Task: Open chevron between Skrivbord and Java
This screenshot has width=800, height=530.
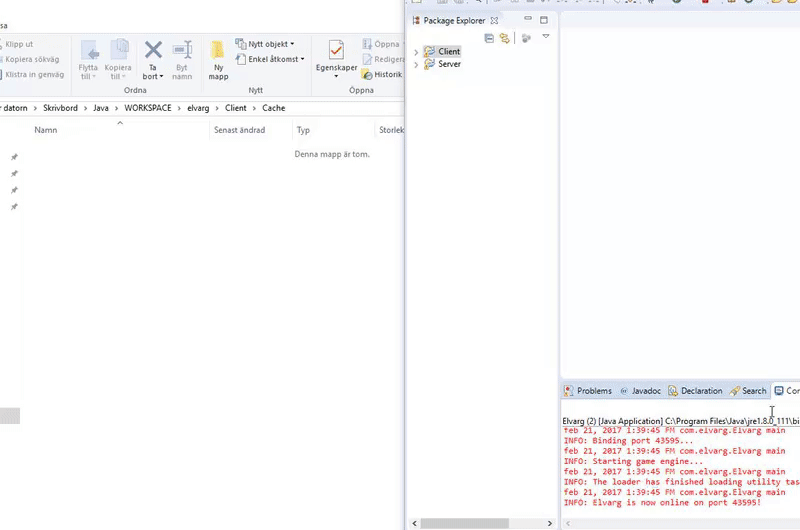Action: point(86,108)
